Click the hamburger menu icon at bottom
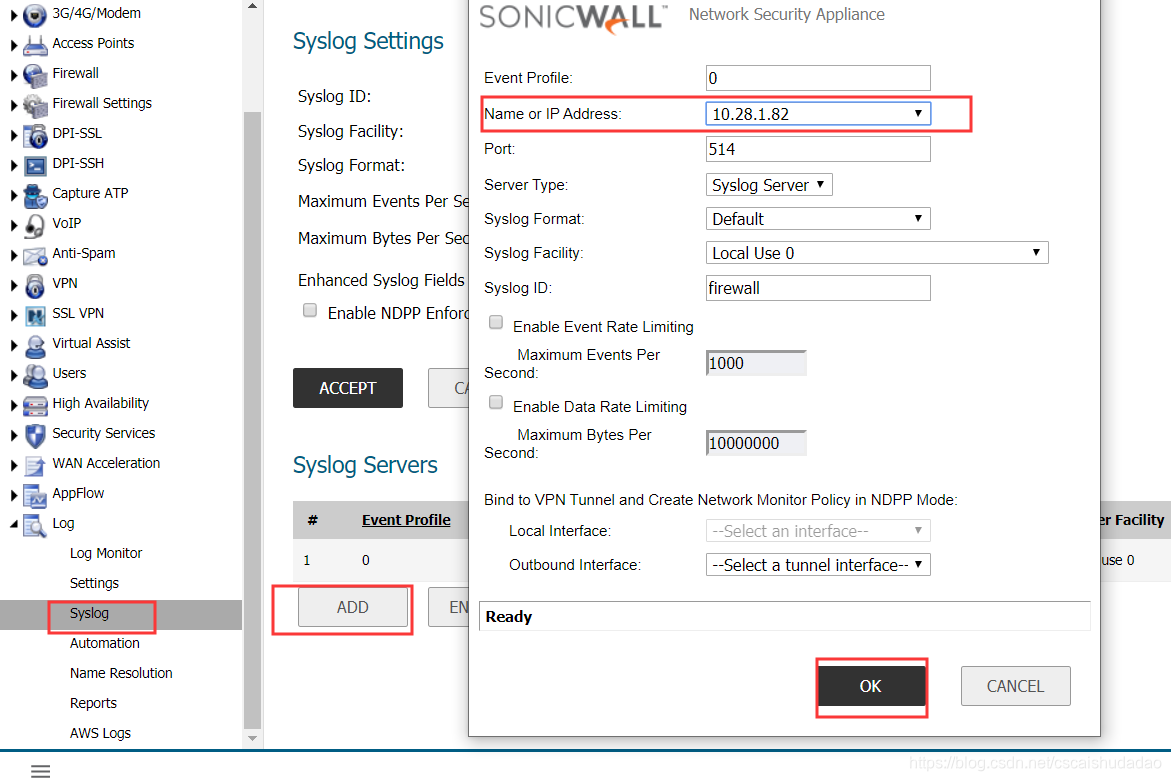The height and width of the screenshot is (781, 1171). pos(40,771)
